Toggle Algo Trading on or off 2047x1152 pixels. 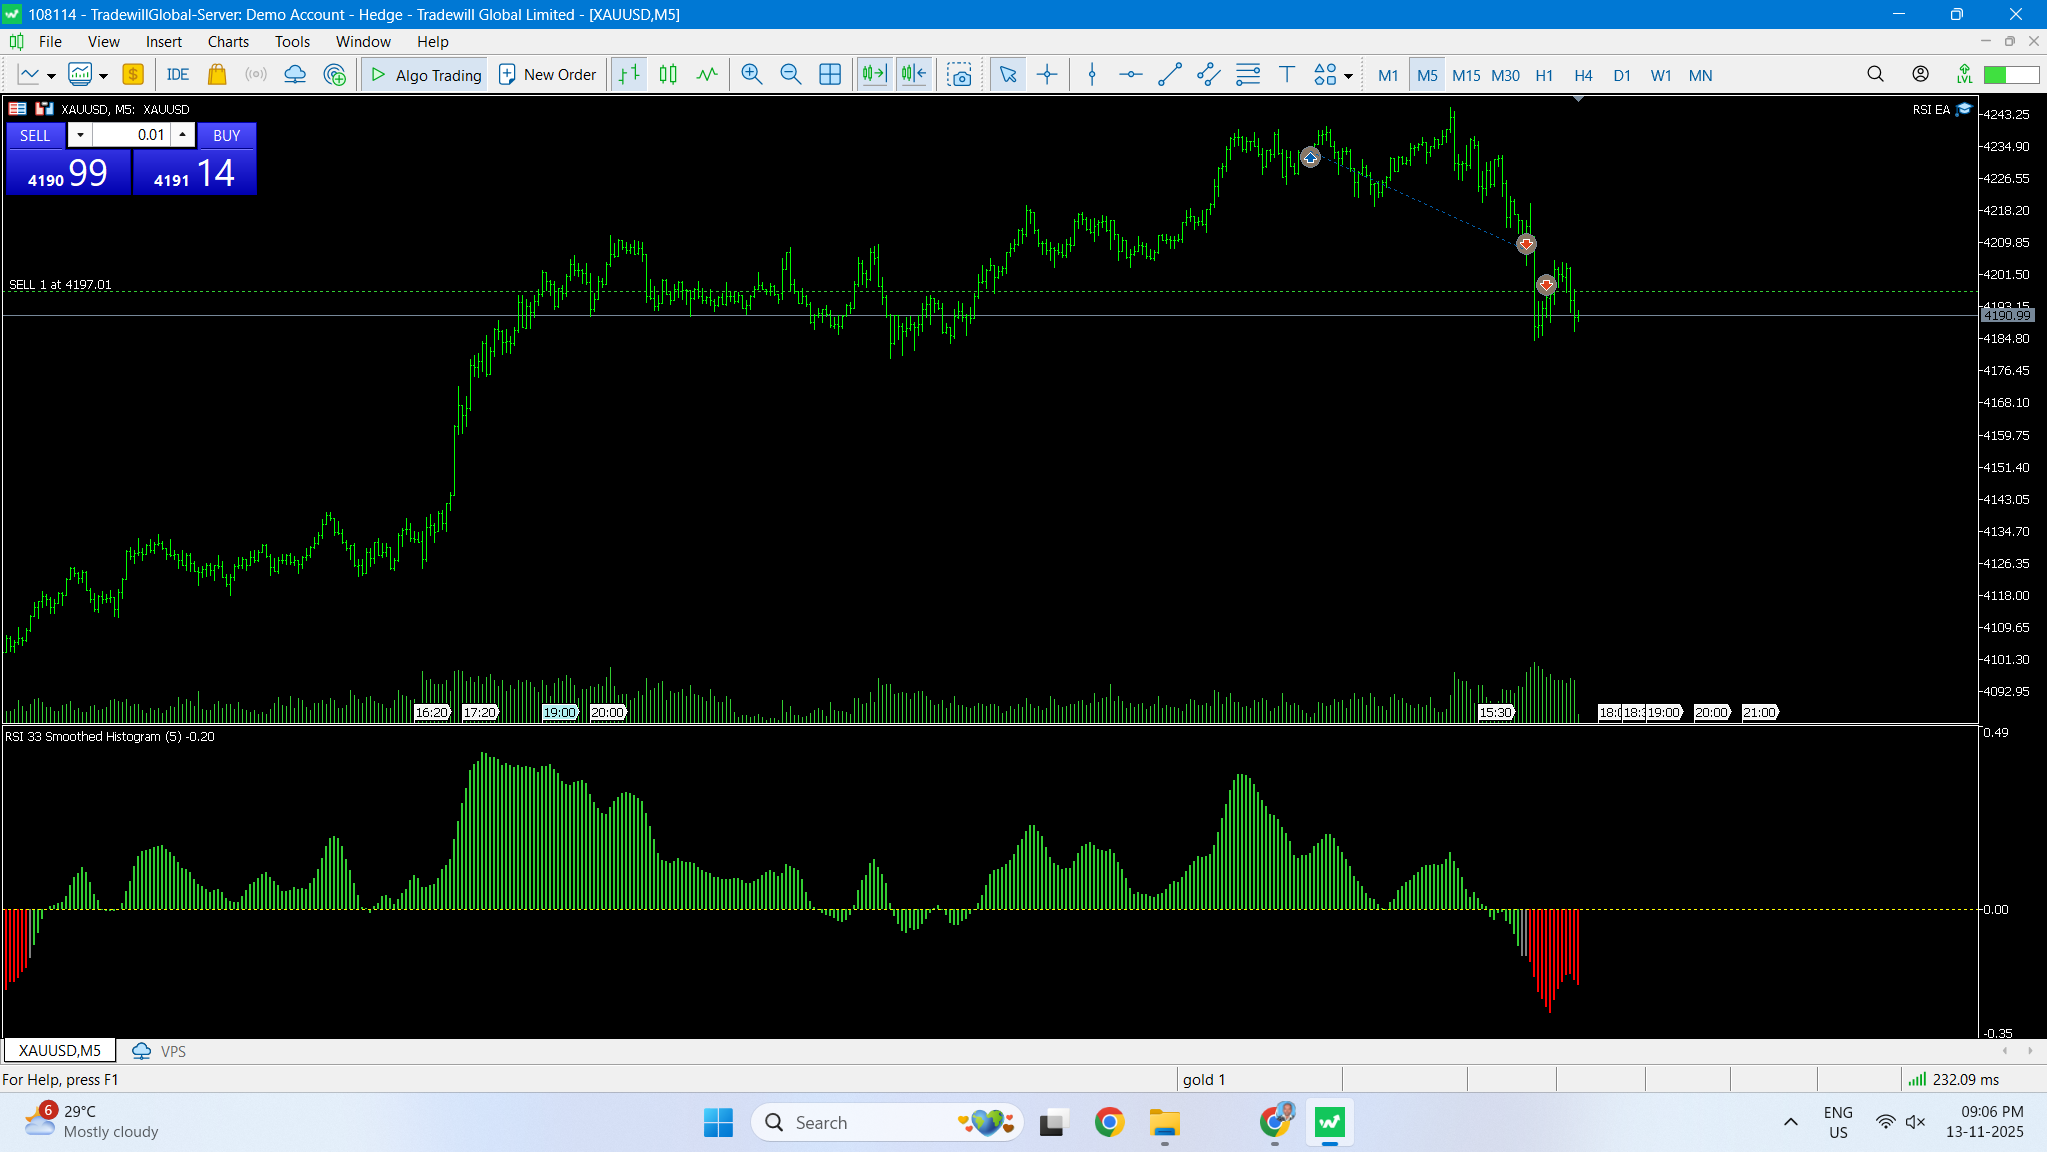[425, 75]
